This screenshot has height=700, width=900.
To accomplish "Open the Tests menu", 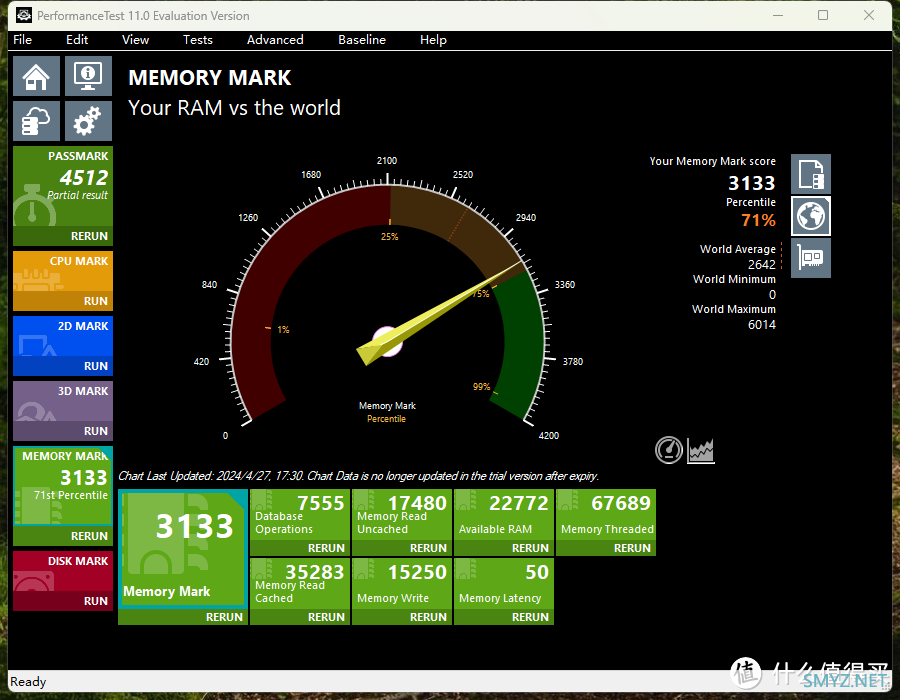I will 197,40.
